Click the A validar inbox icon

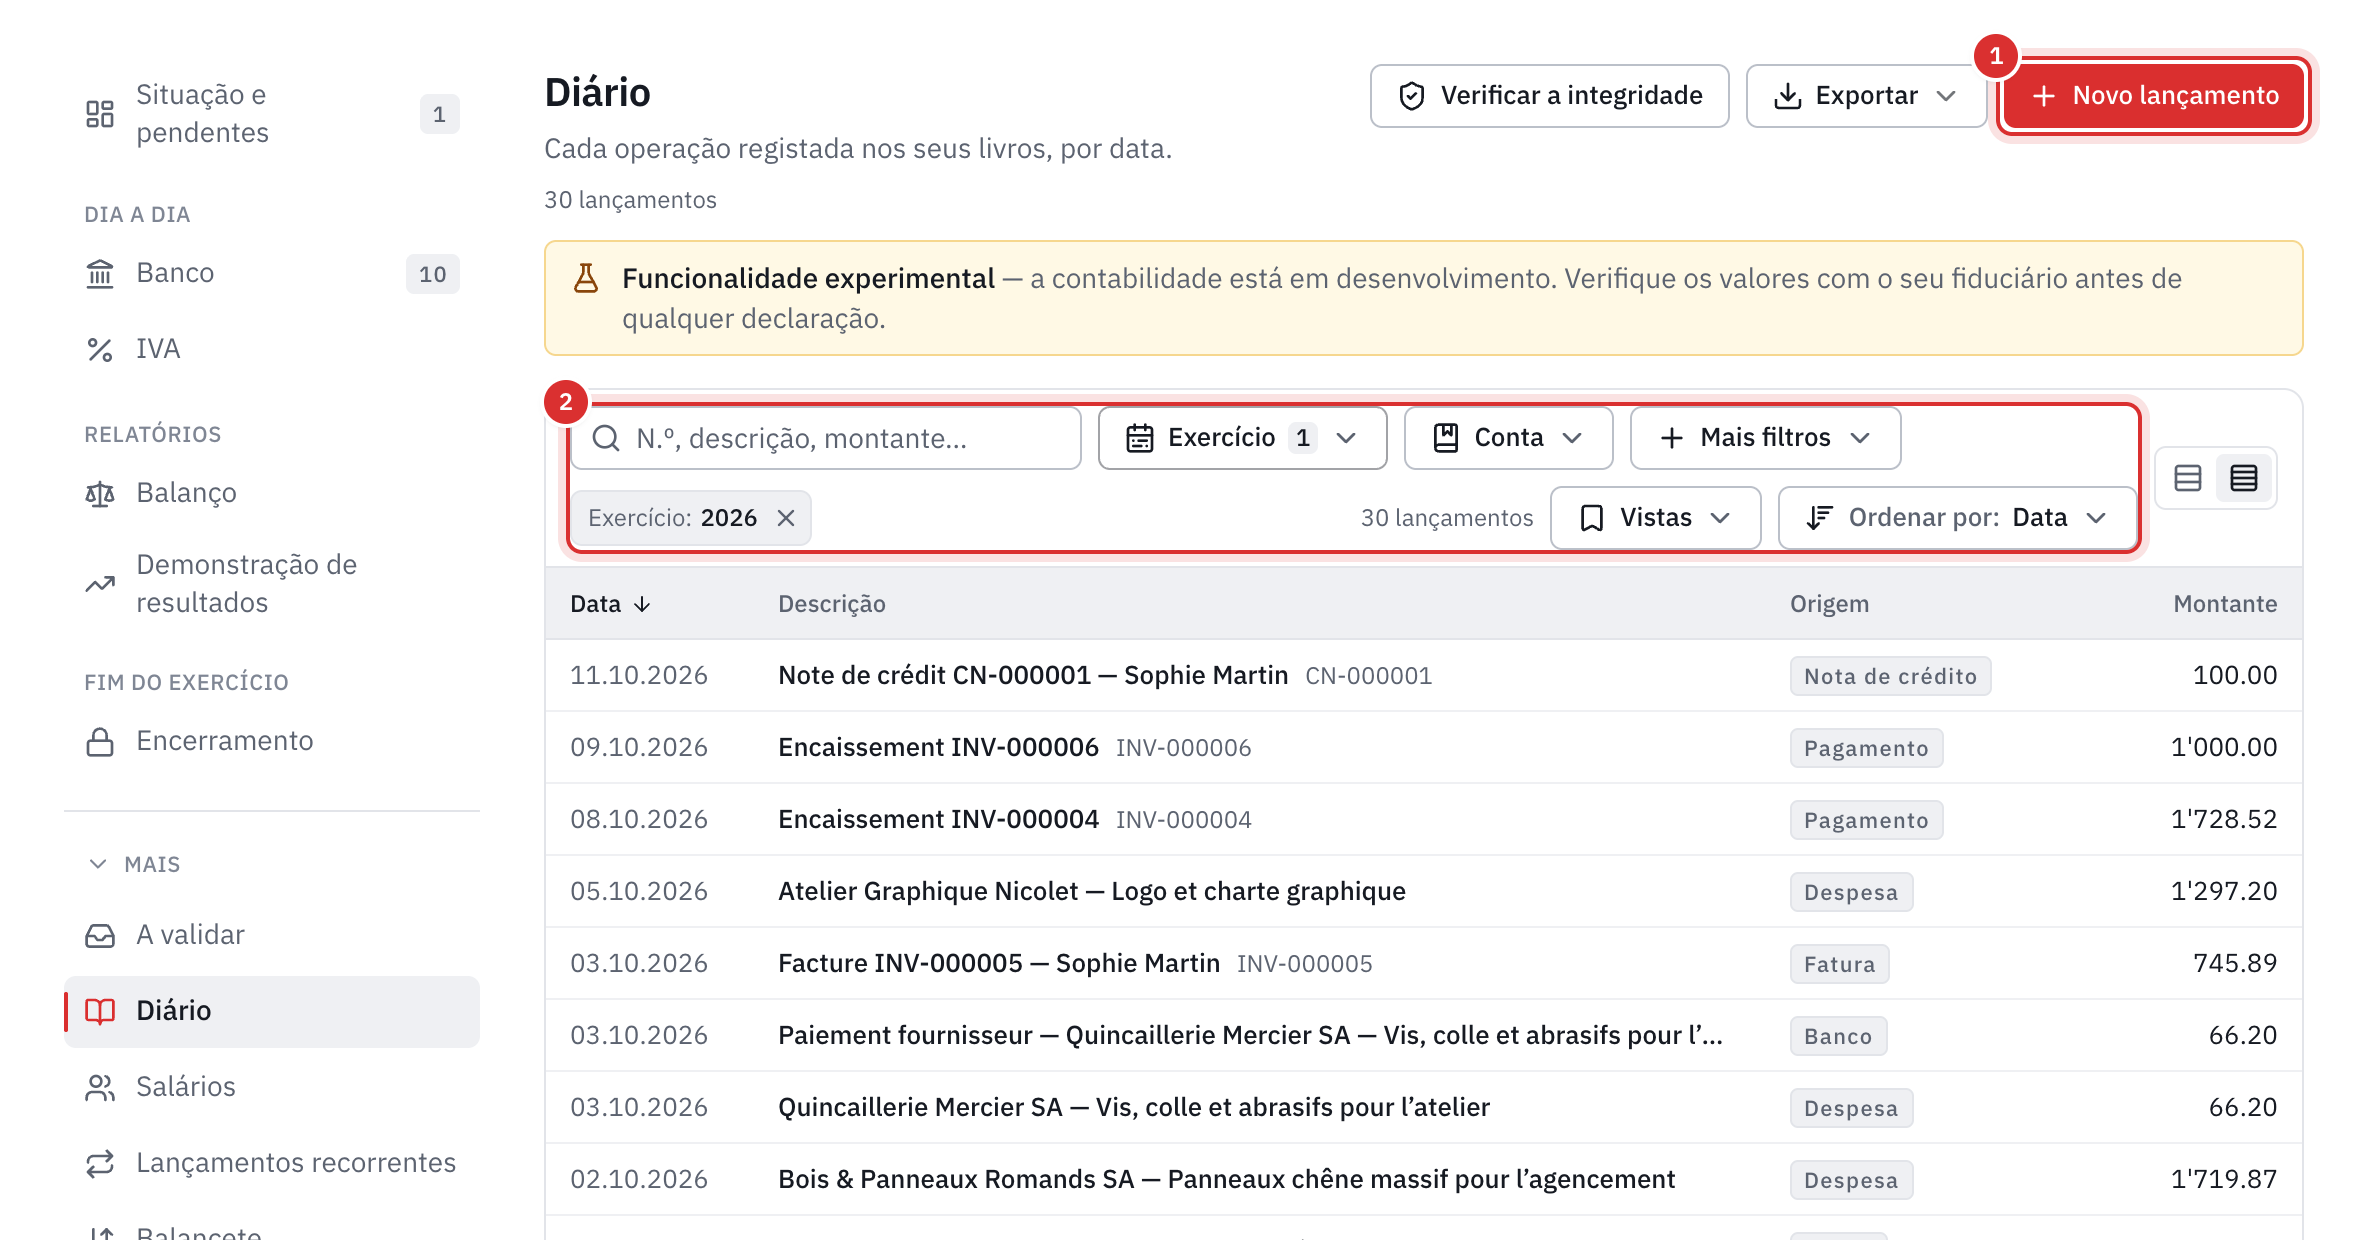click(x=100, y=935)
